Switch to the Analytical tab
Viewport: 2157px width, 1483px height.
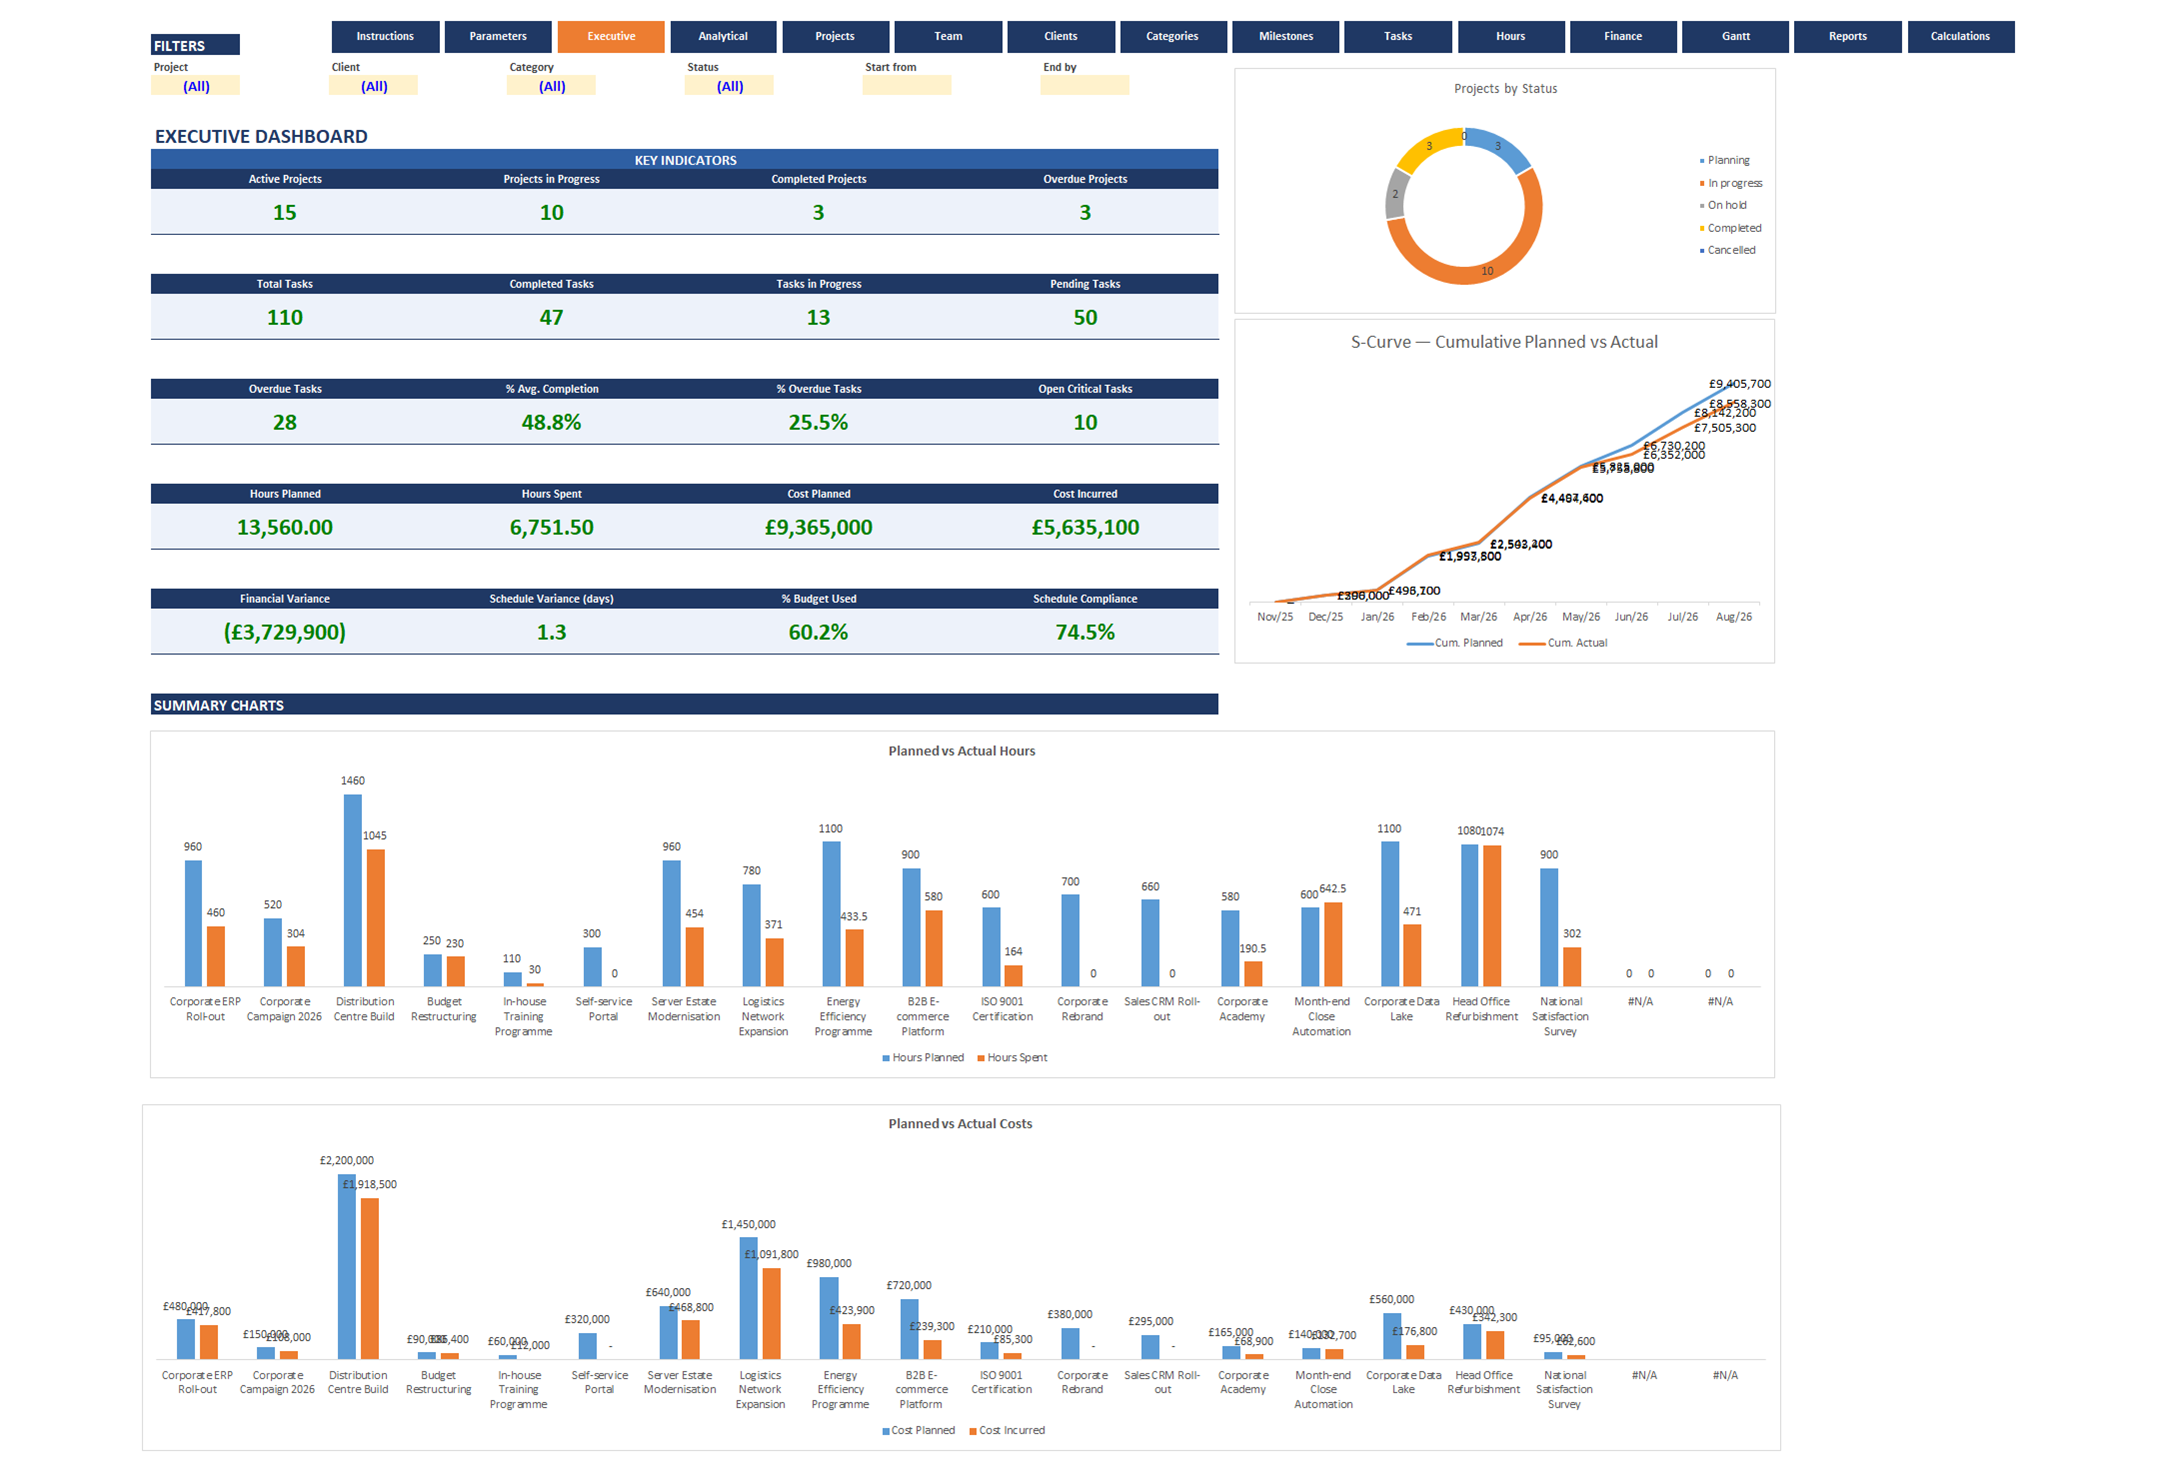pos(723,37)
